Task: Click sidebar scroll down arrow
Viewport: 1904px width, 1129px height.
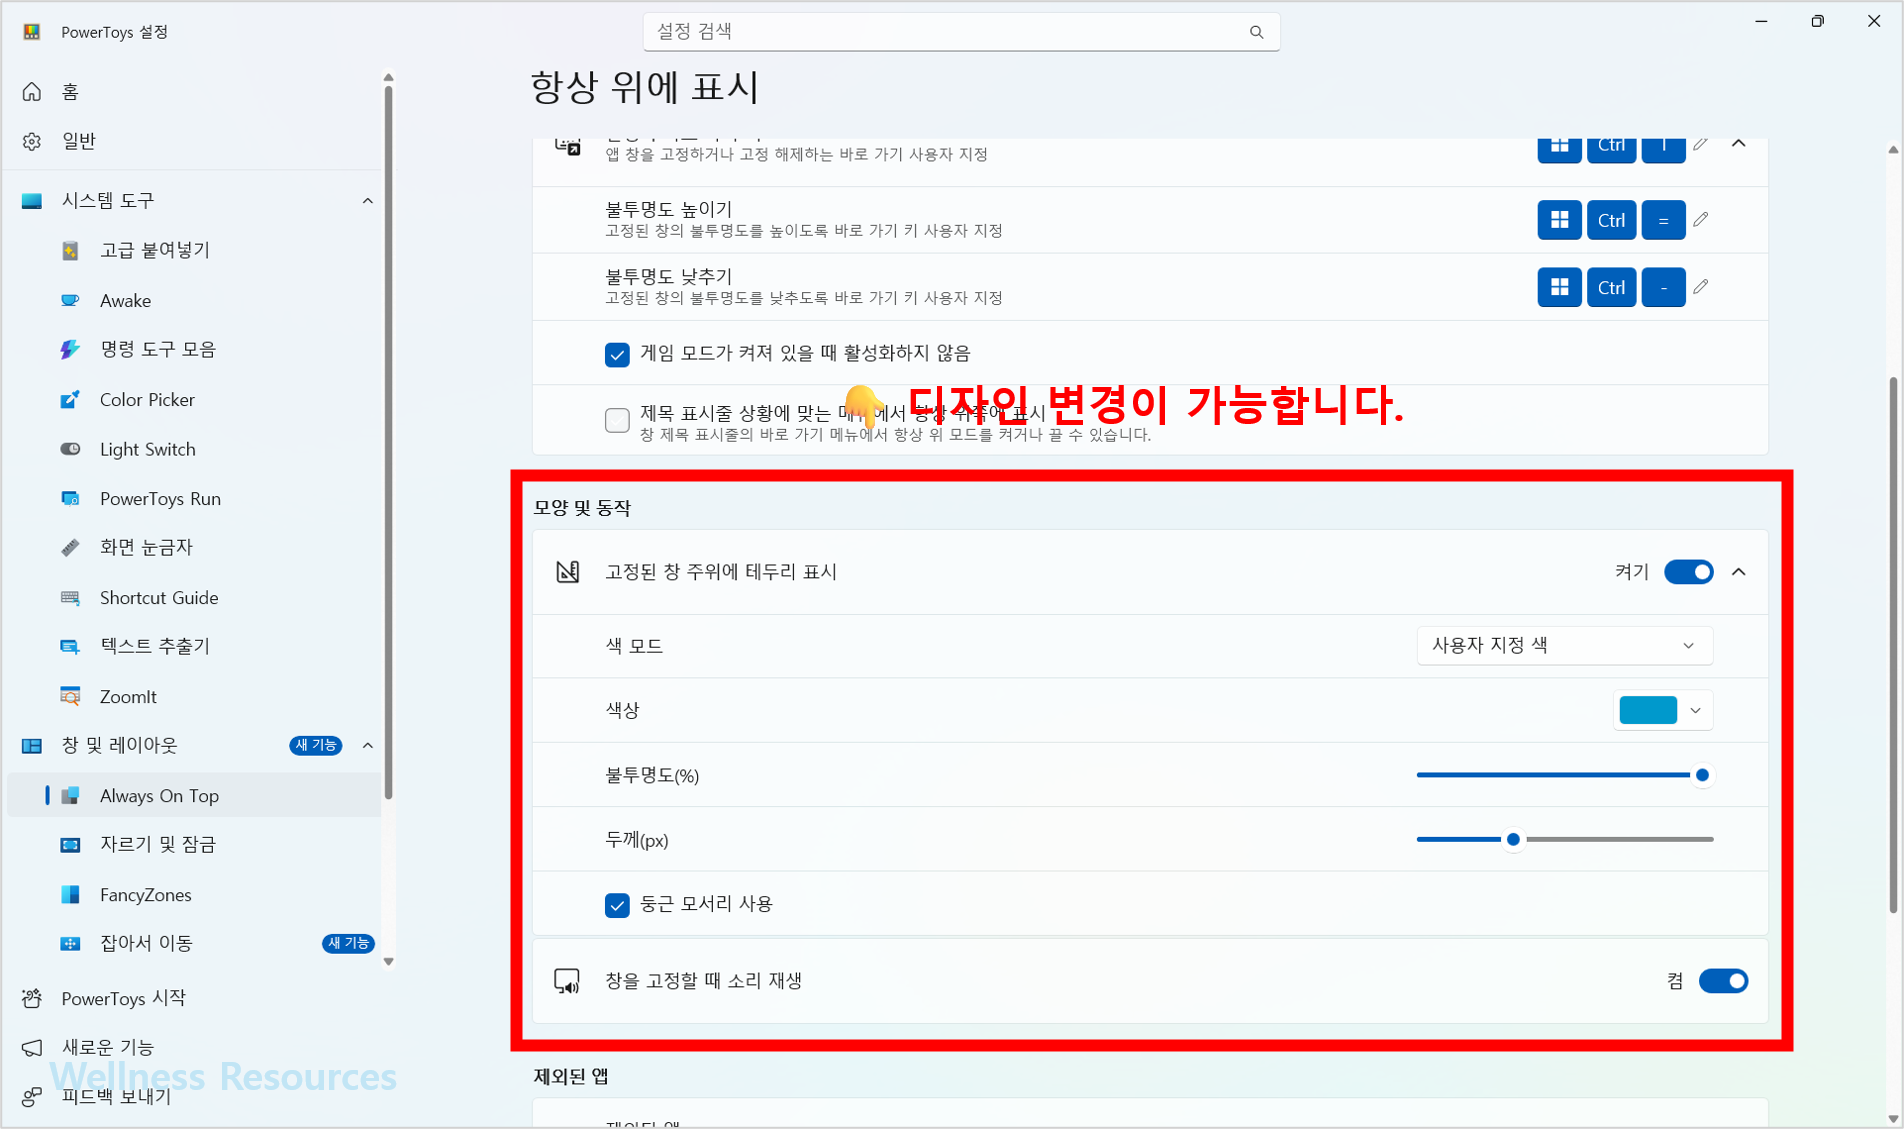Action: coord(389,962)
